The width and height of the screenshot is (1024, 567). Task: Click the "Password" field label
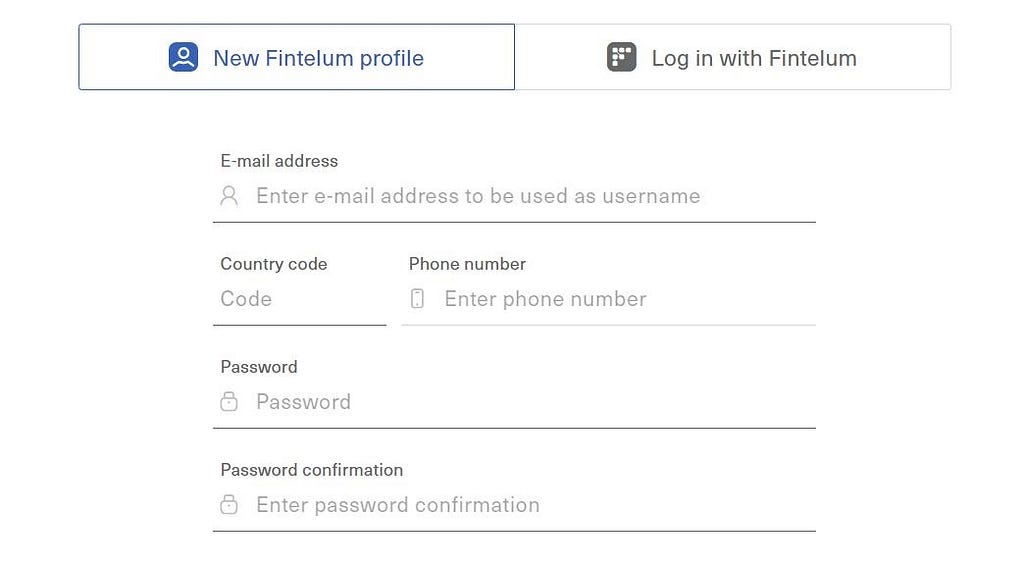point(258,367)
